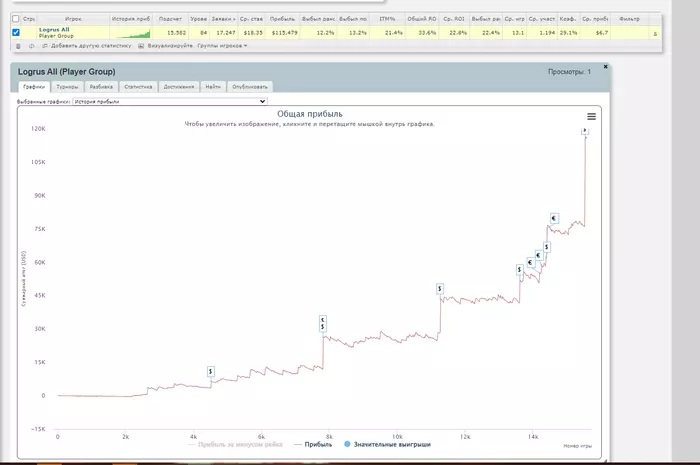Toggle Прибыль за минусом рейка legend item

(x=236, y=444)
